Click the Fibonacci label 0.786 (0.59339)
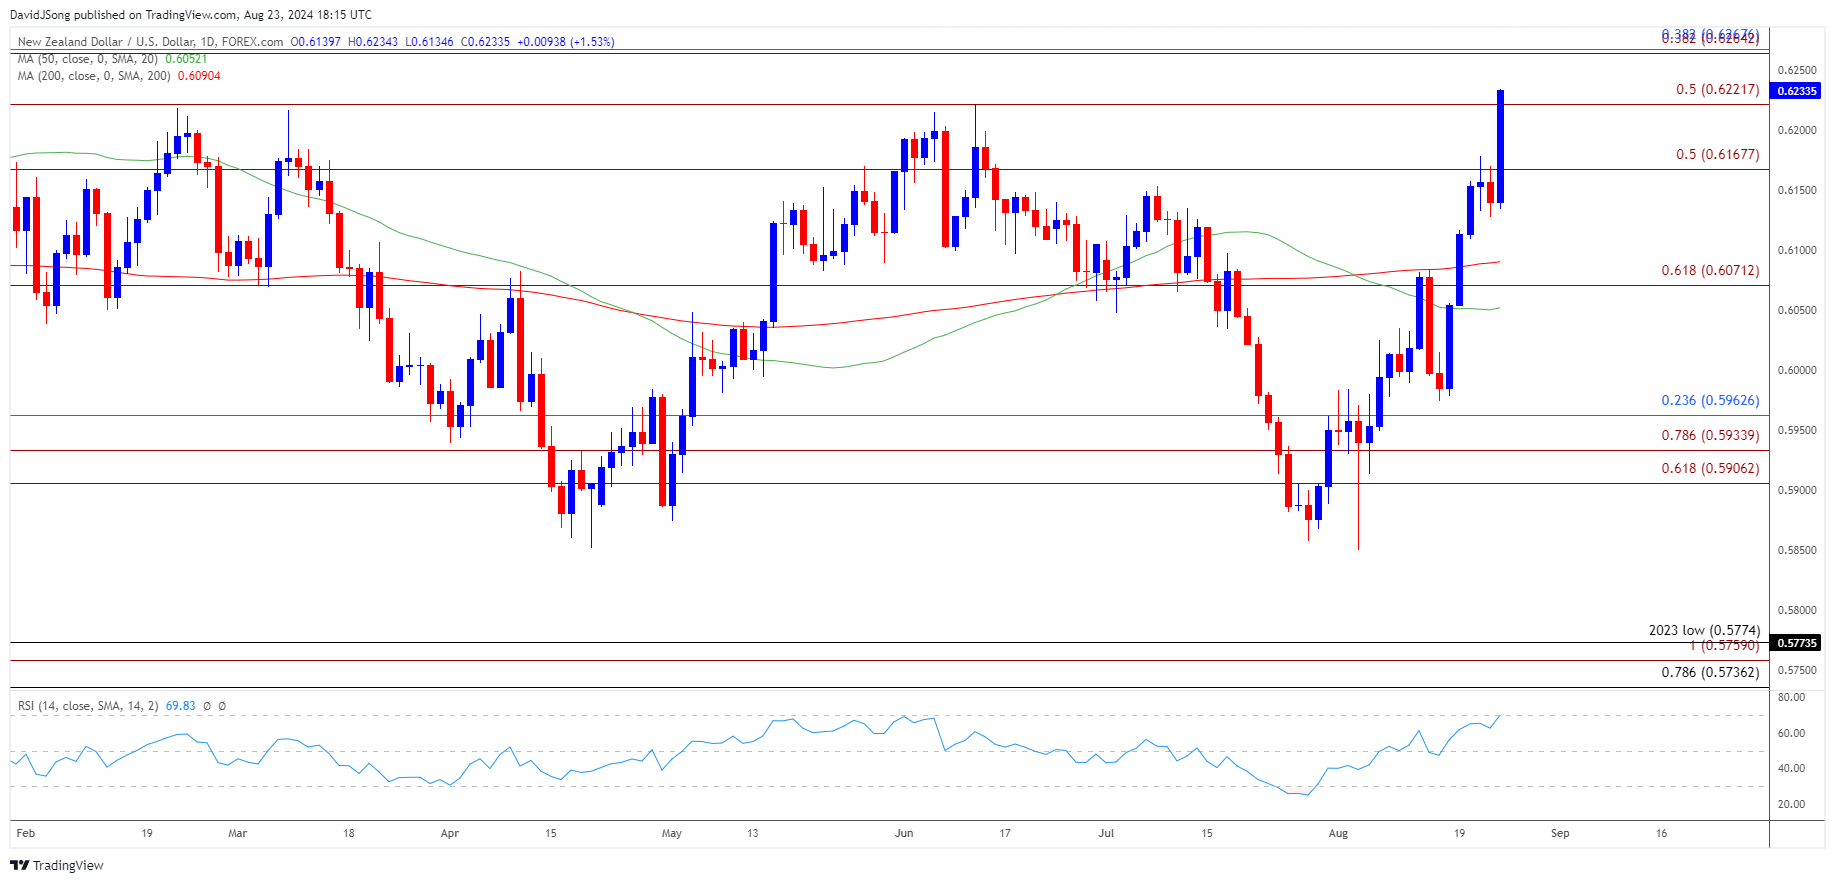 click(x=1710, y=436)
